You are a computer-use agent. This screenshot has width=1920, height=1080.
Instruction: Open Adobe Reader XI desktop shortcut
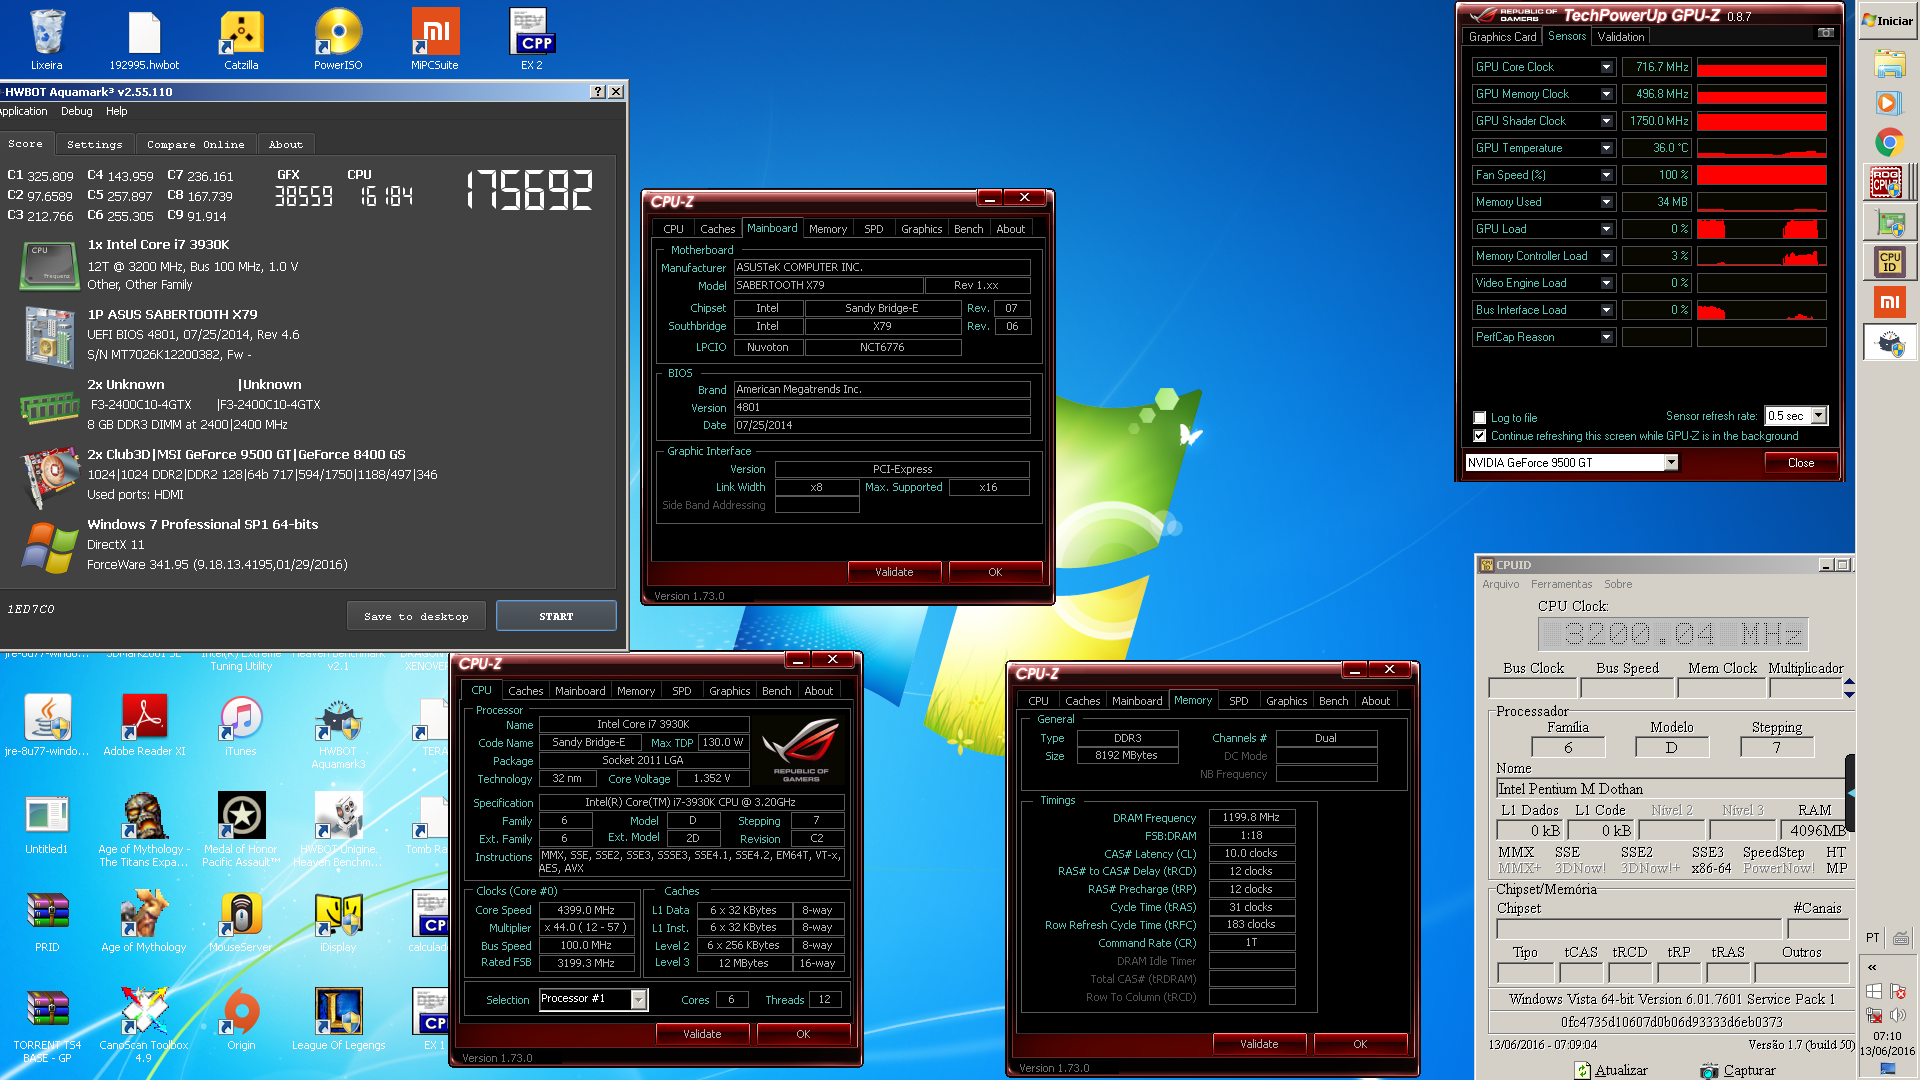coord(144,725)
